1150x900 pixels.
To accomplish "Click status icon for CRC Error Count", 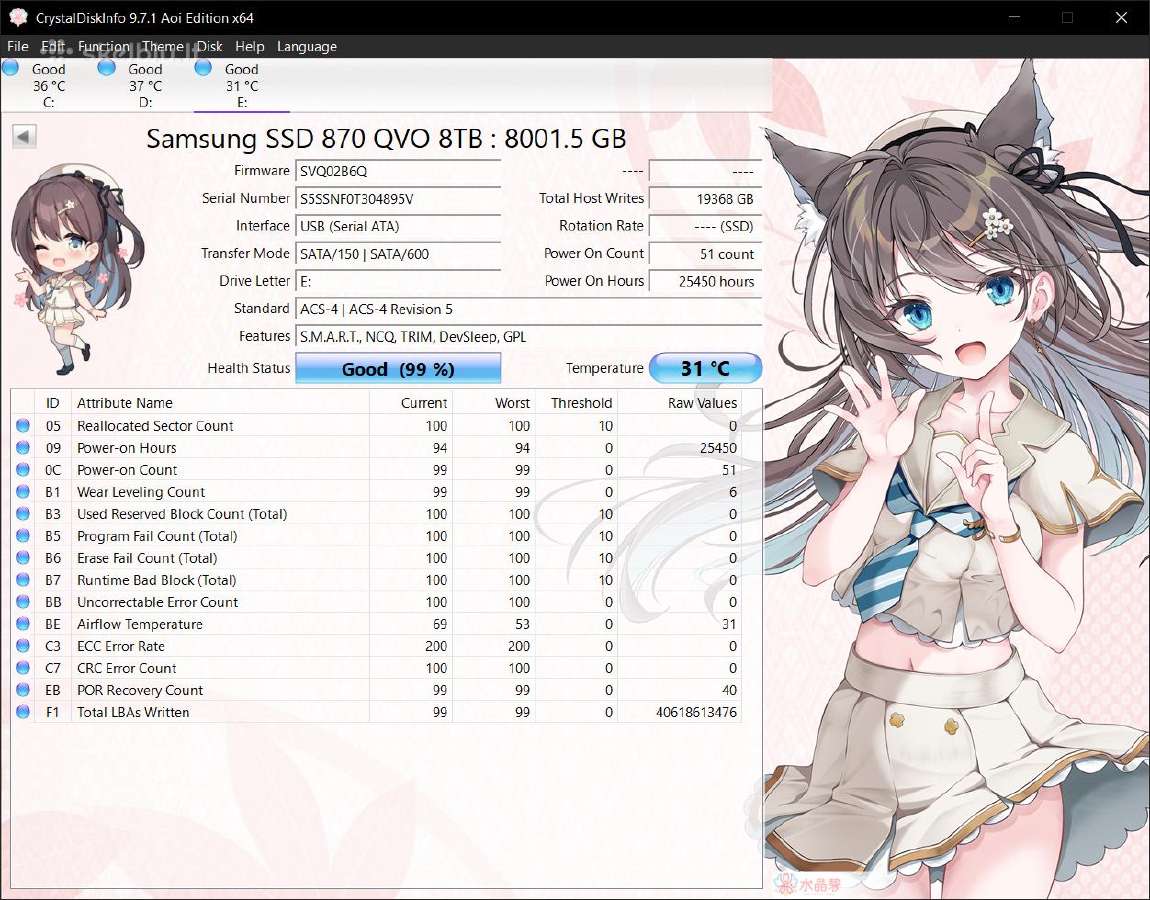I will [x=23, y=667].
